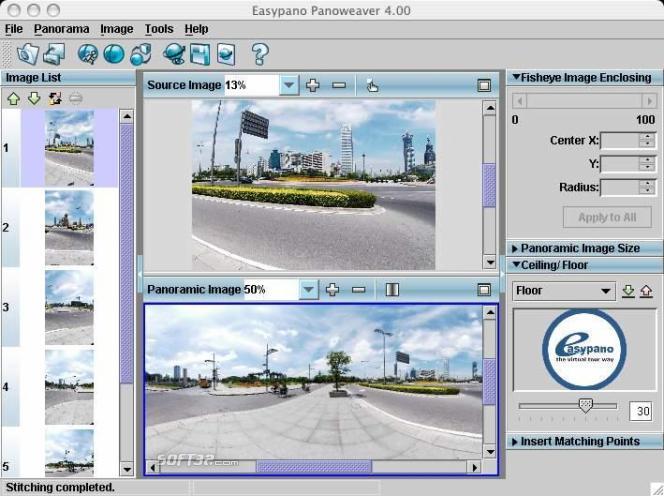This screenshot has width=664, height=496.
Task: Move image down with green down arrow
Action: click(x=34, y=99)
